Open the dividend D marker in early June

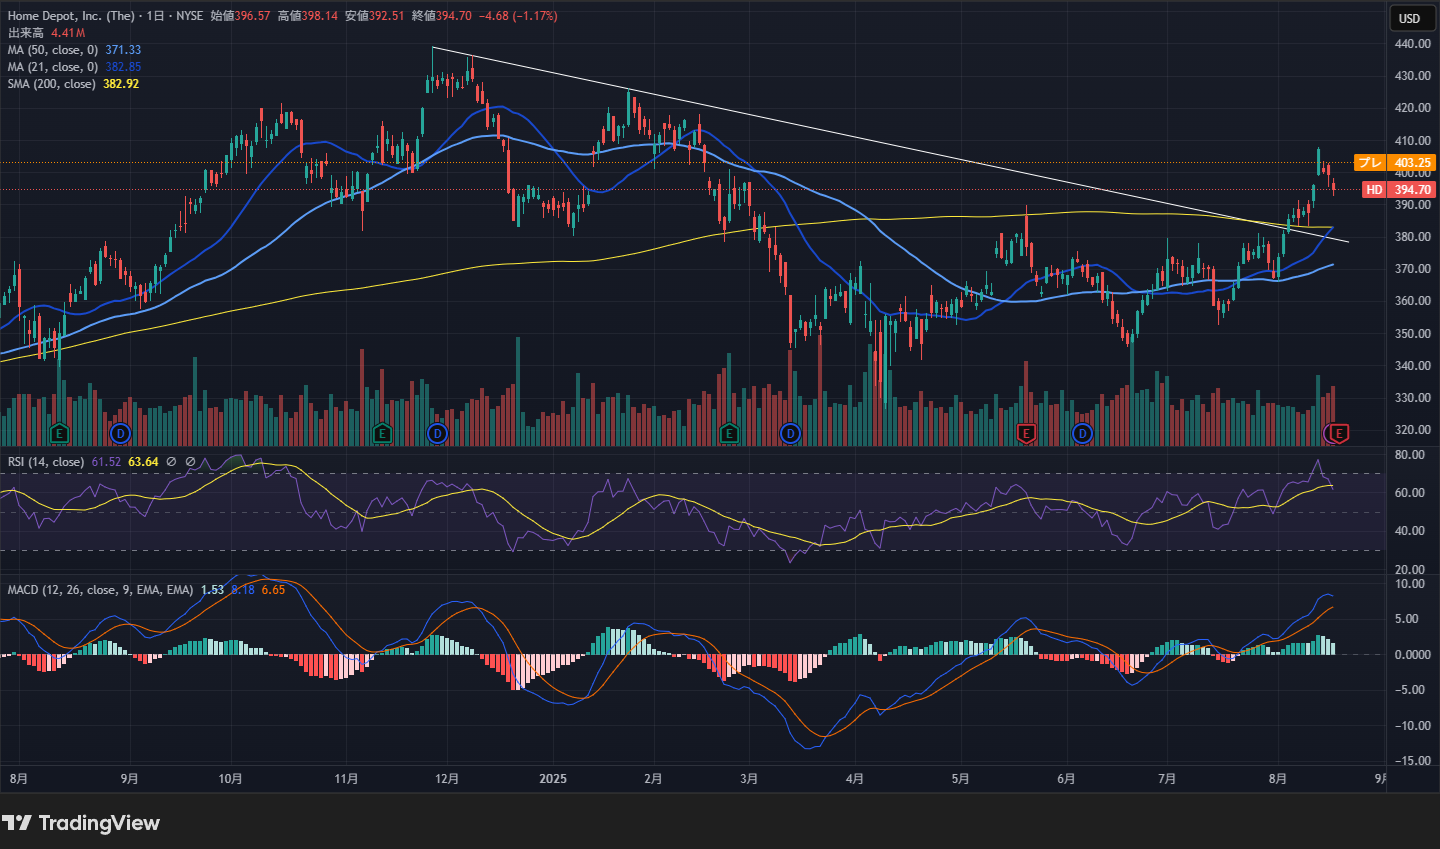tap(1082, 433)
